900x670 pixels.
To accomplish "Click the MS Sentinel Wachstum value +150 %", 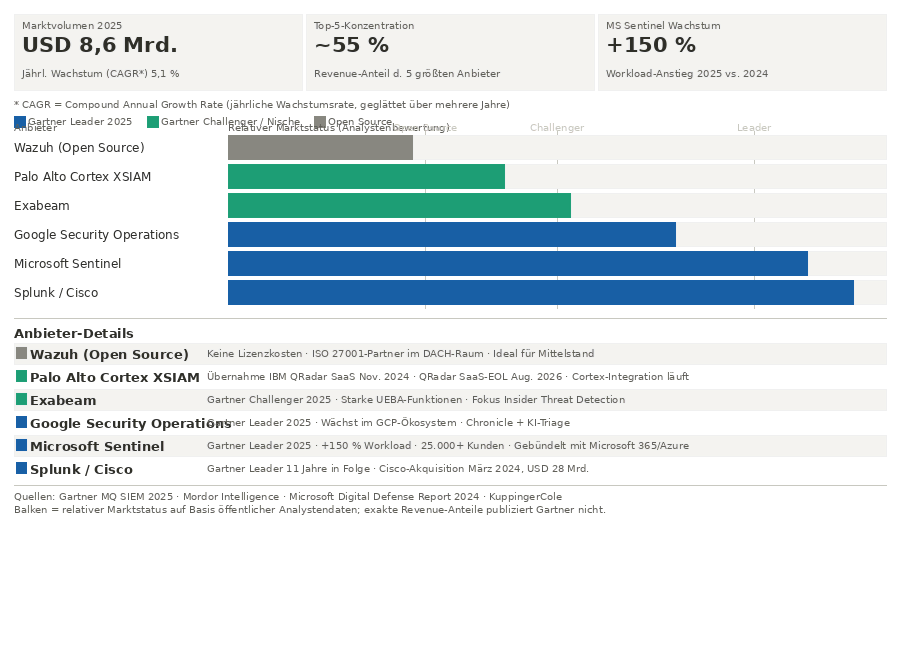I will click(651, 45).
